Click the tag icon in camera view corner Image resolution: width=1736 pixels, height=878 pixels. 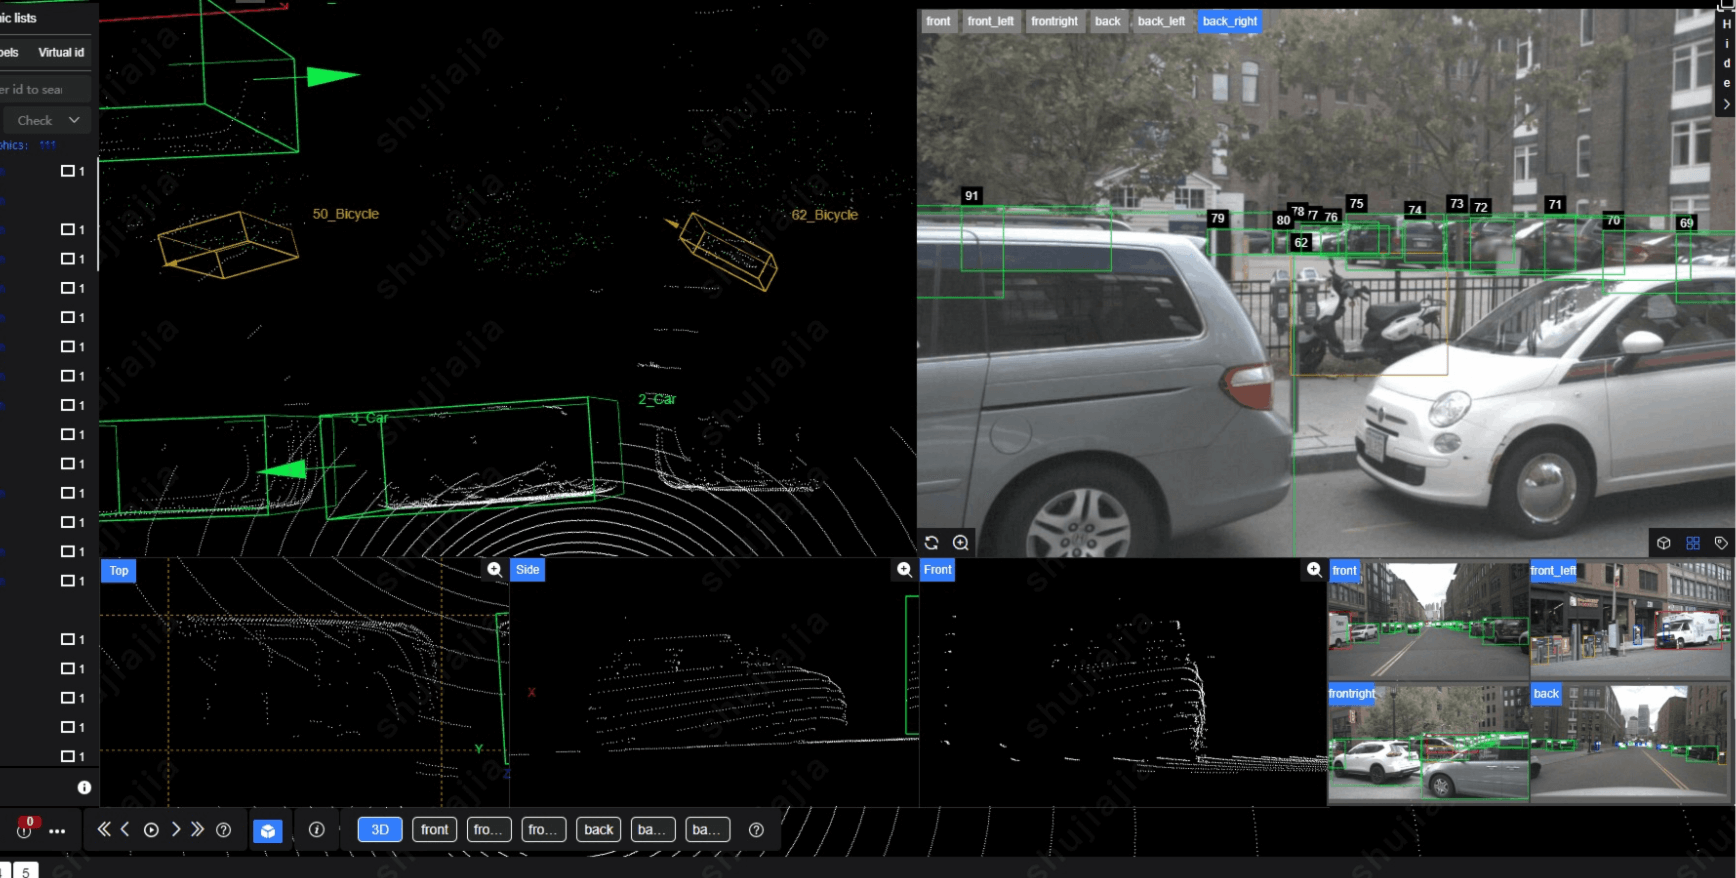point(1721,543)
